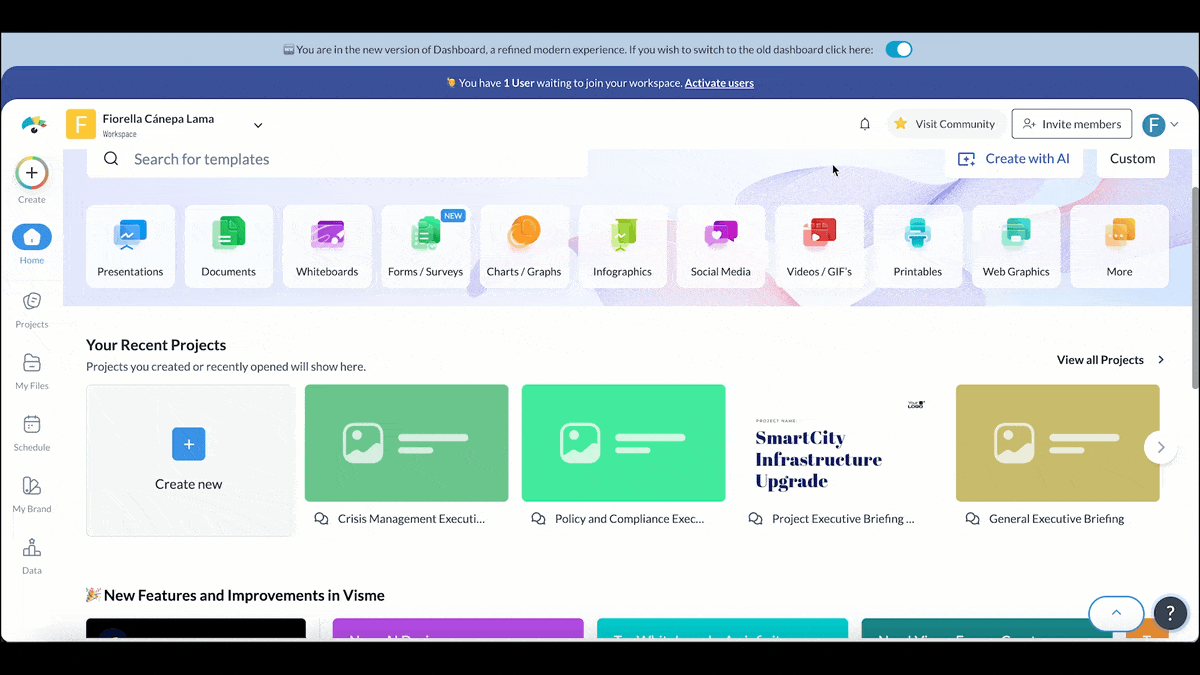The image size is (1200, 675).
Task: Open the Videos / GIF's category
Action: (x=819, y=245)
